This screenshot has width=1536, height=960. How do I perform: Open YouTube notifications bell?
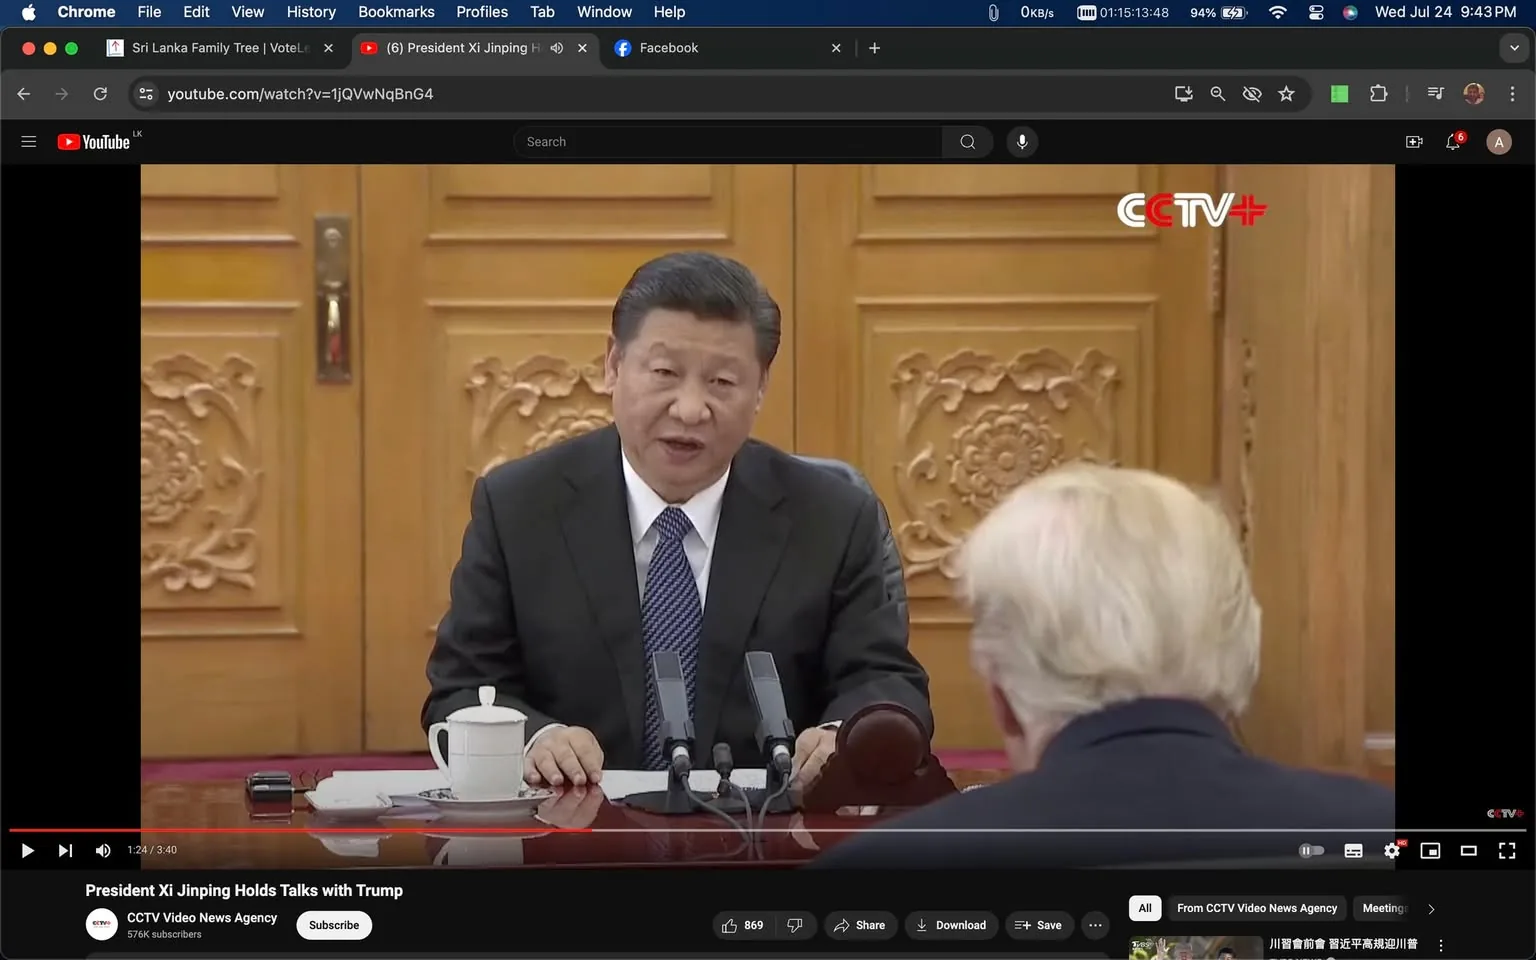pyautogui.click(x=1452, y=141)
